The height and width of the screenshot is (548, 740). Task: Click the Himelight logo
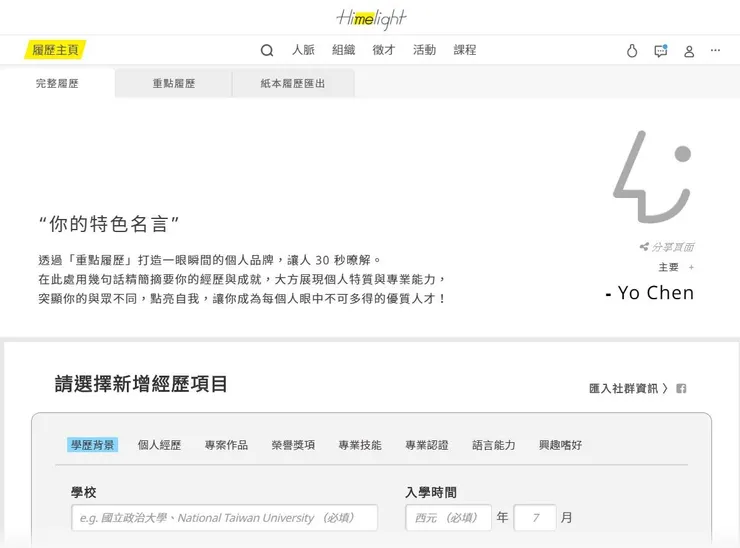371,19
